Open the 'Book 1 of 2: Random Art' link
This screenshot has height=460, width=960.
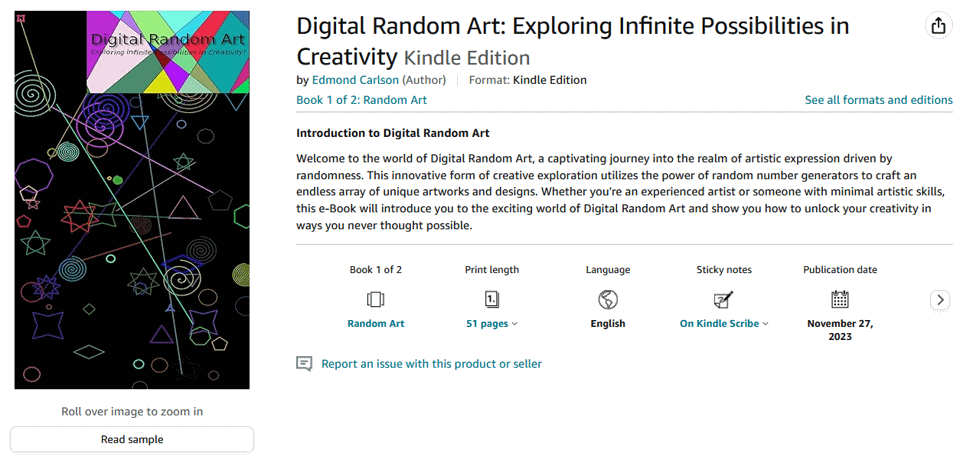(362, 100)
